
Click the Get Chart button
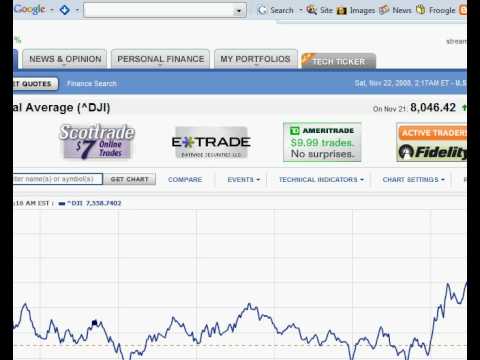click(129, 179)
